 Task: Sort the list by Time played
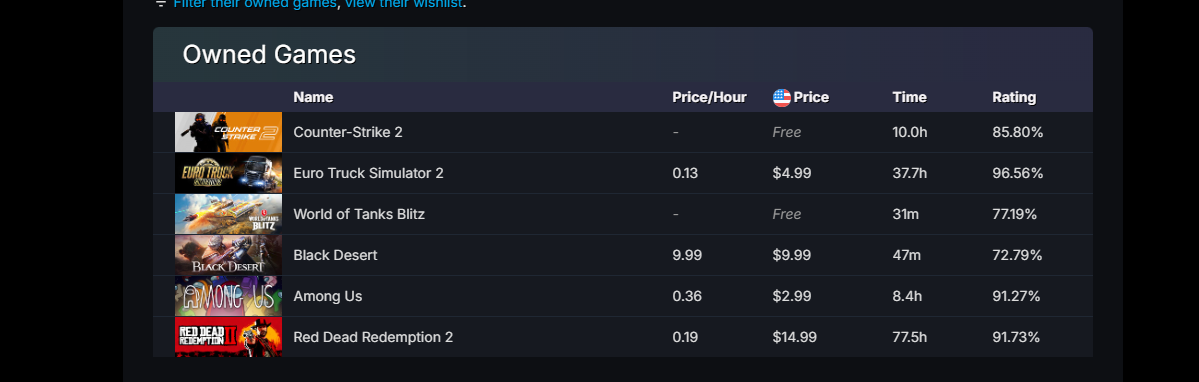coord(909,97)
